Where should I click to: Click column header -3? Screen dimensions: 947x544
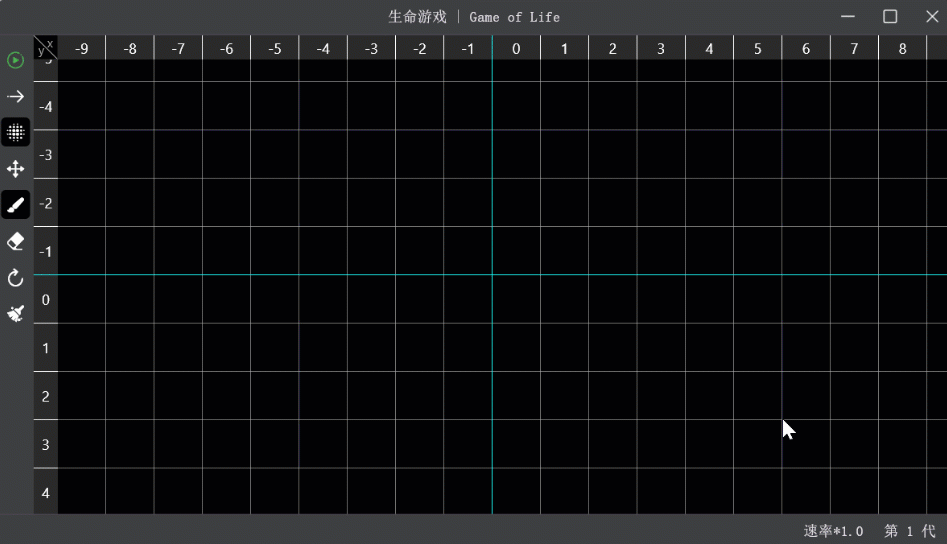[371, 48]
